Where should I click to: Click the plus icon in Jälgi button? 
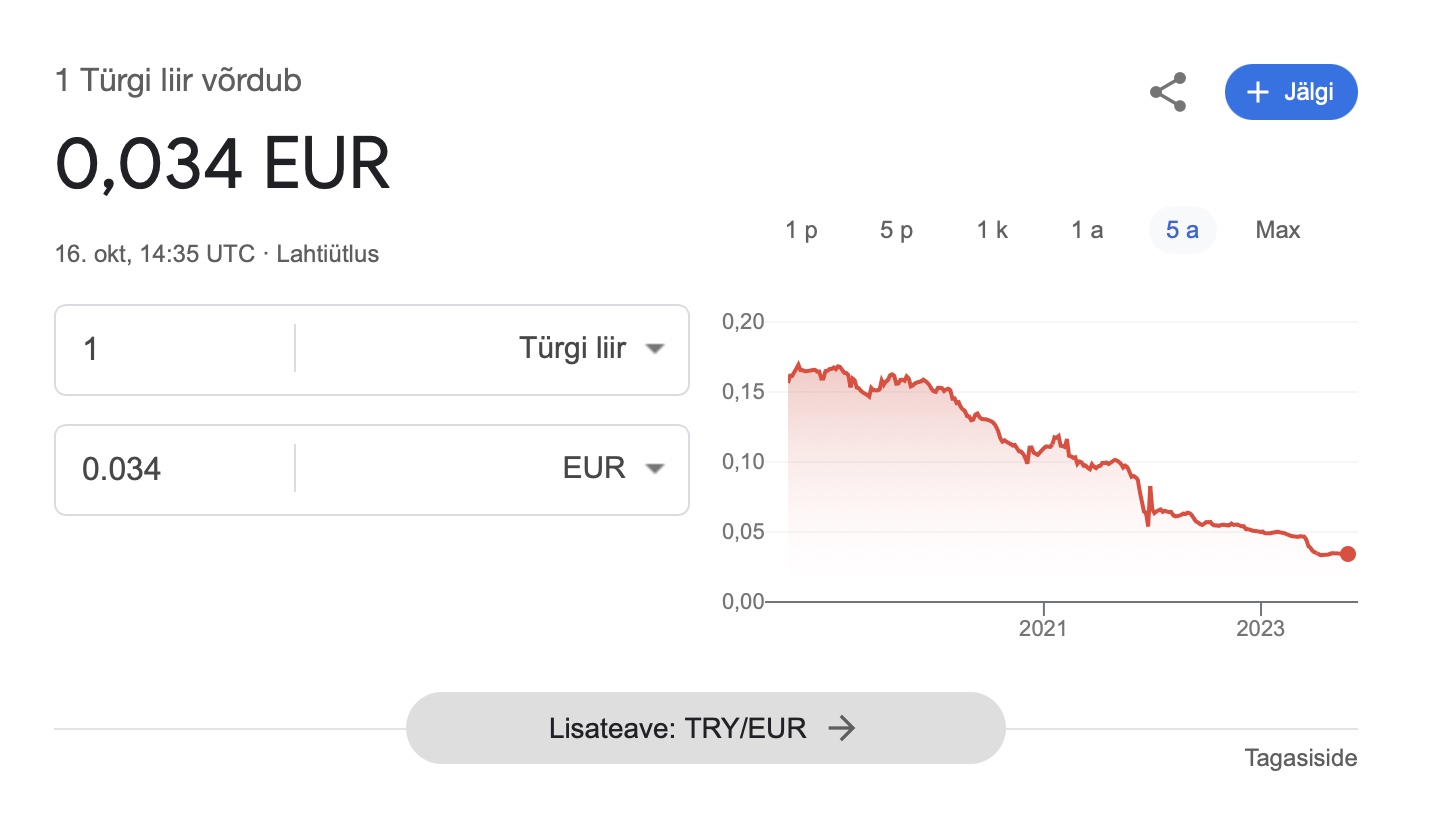[x=1257, y=92]
